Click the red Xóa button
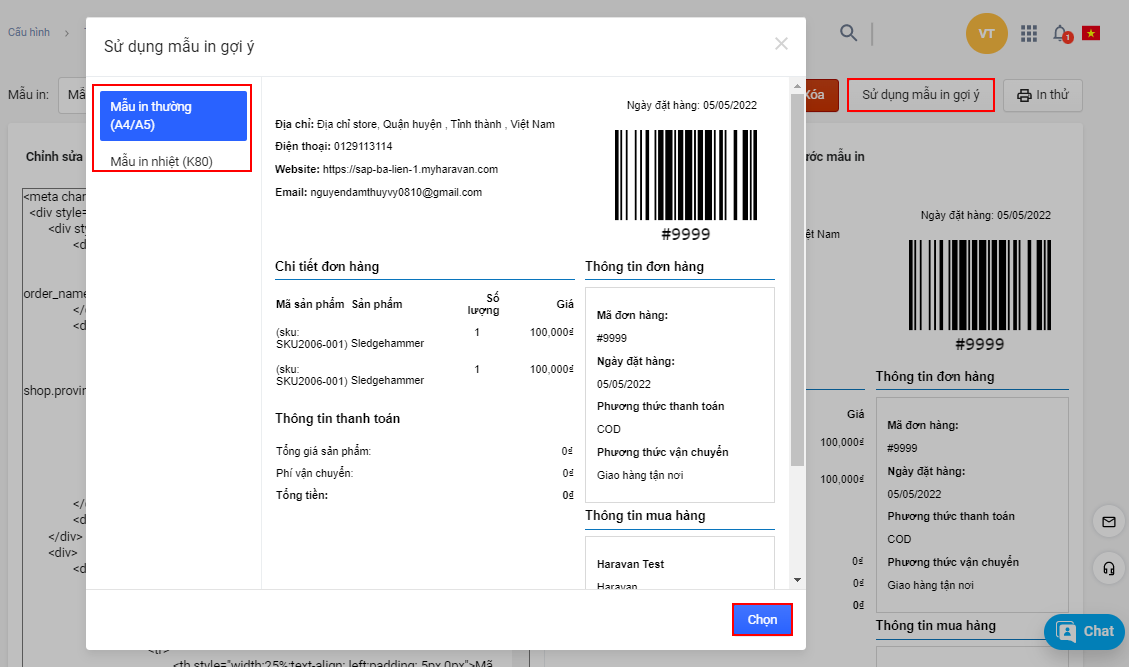This screenshot has height=667, width=1129. 815,95
